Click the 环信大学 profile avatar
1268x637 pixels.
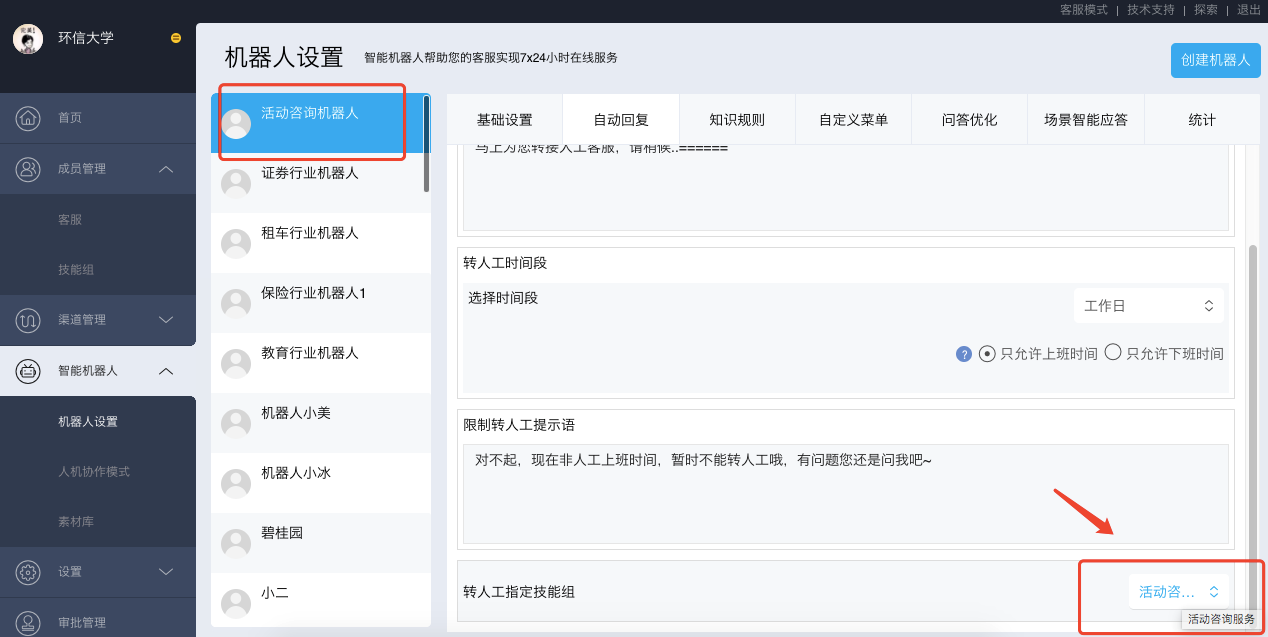28,38
